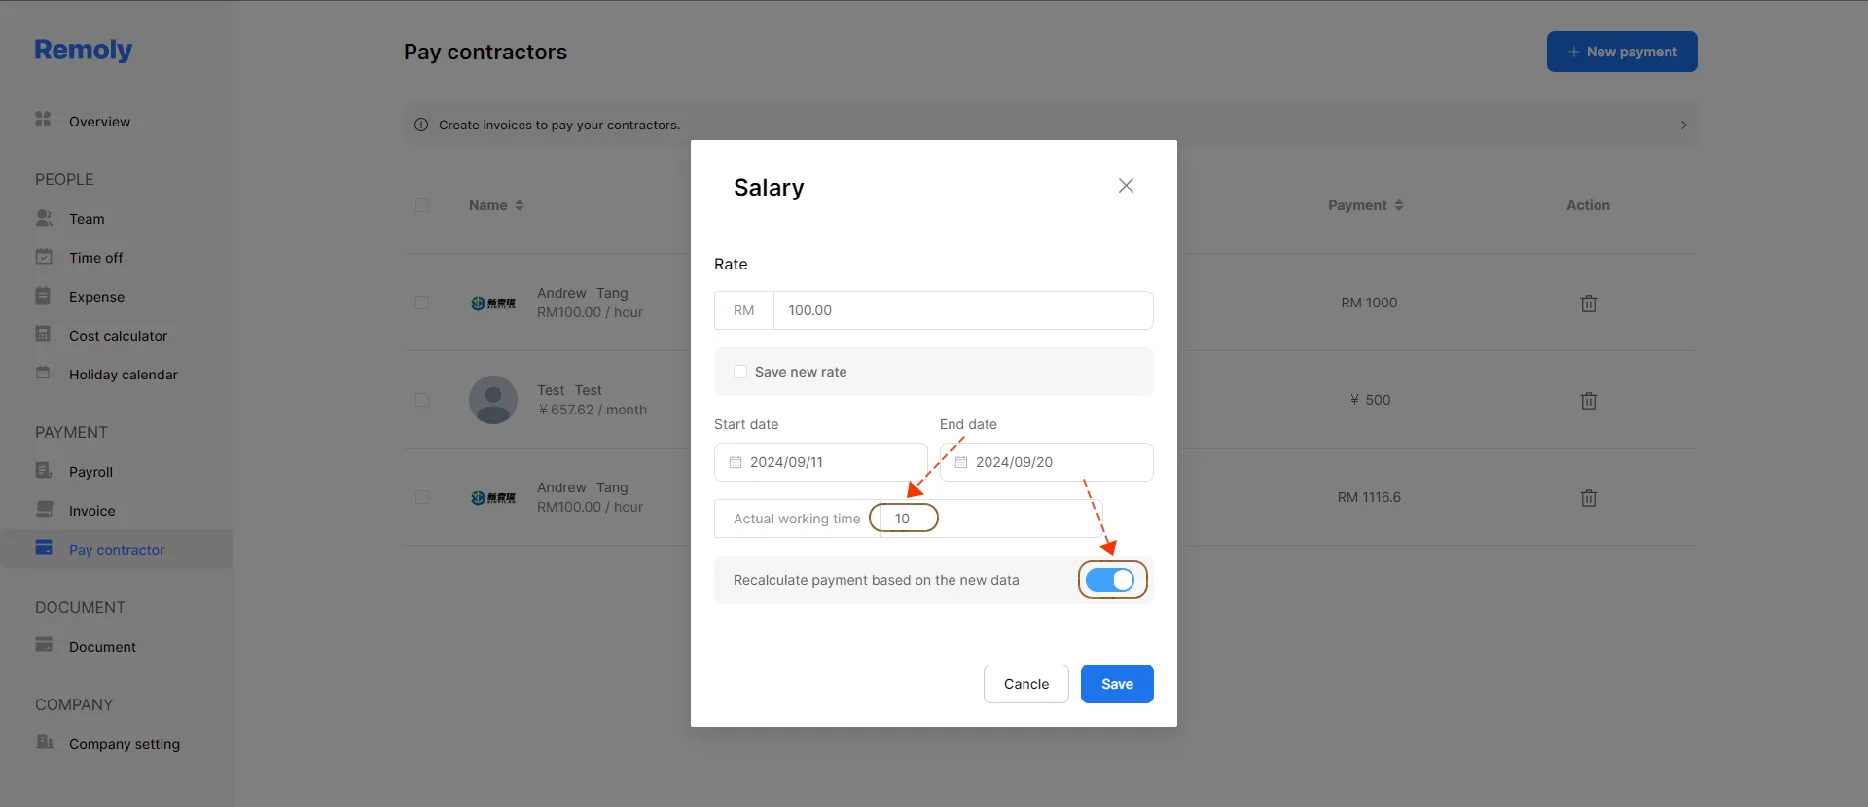Viewport: 1868px width, 807px height.
Task: Select all rows with header checkbox
Action: (x=422, y=205)
